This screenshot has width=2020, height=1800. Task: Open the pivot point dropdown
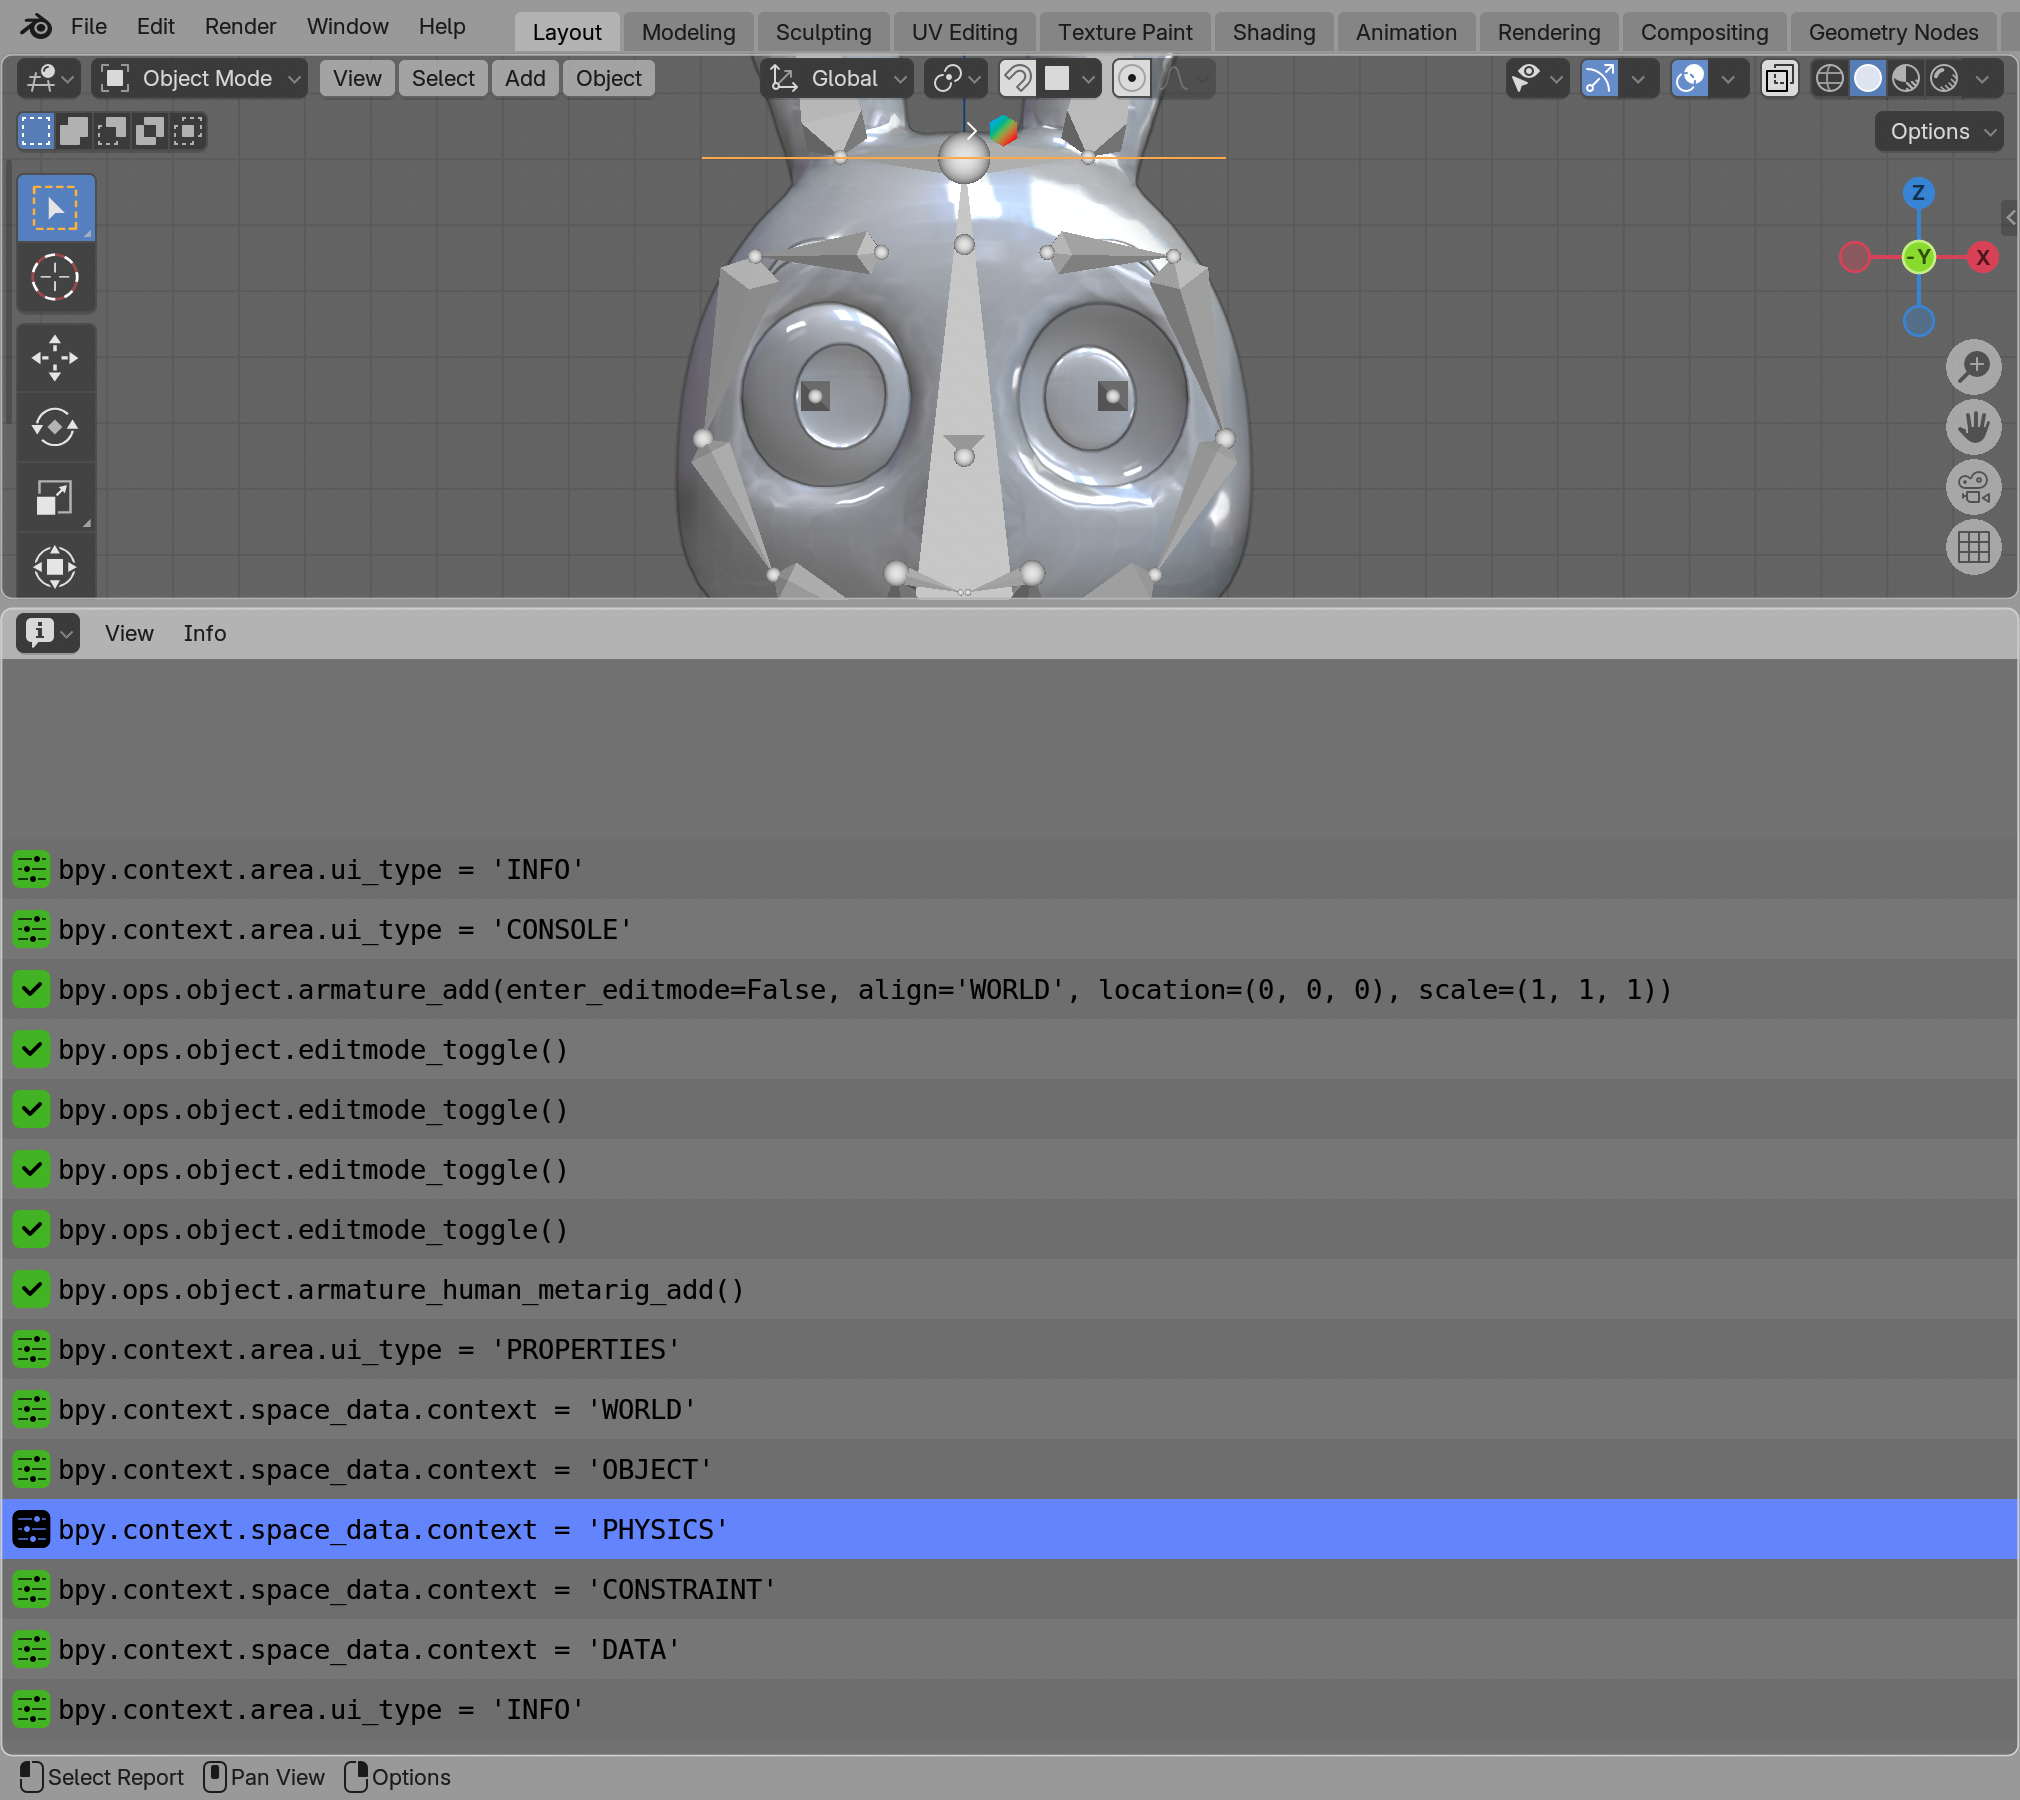(956, 78)
